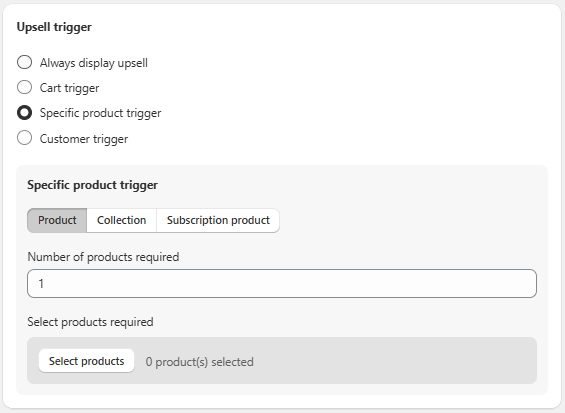Click the 'Specific product trigger' radio label
565x413 pixels.
click(x=101, y=114)
